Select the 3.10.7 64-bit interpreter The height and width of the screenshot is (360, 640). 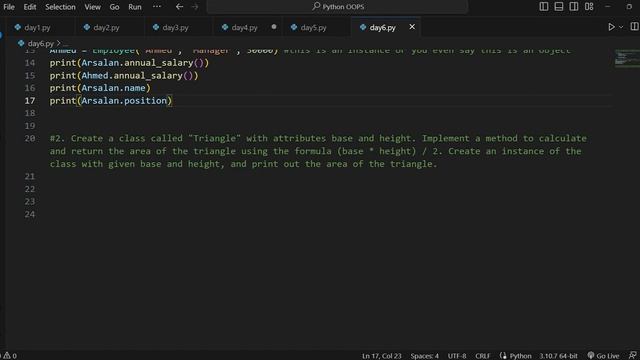tap(558, 356)
